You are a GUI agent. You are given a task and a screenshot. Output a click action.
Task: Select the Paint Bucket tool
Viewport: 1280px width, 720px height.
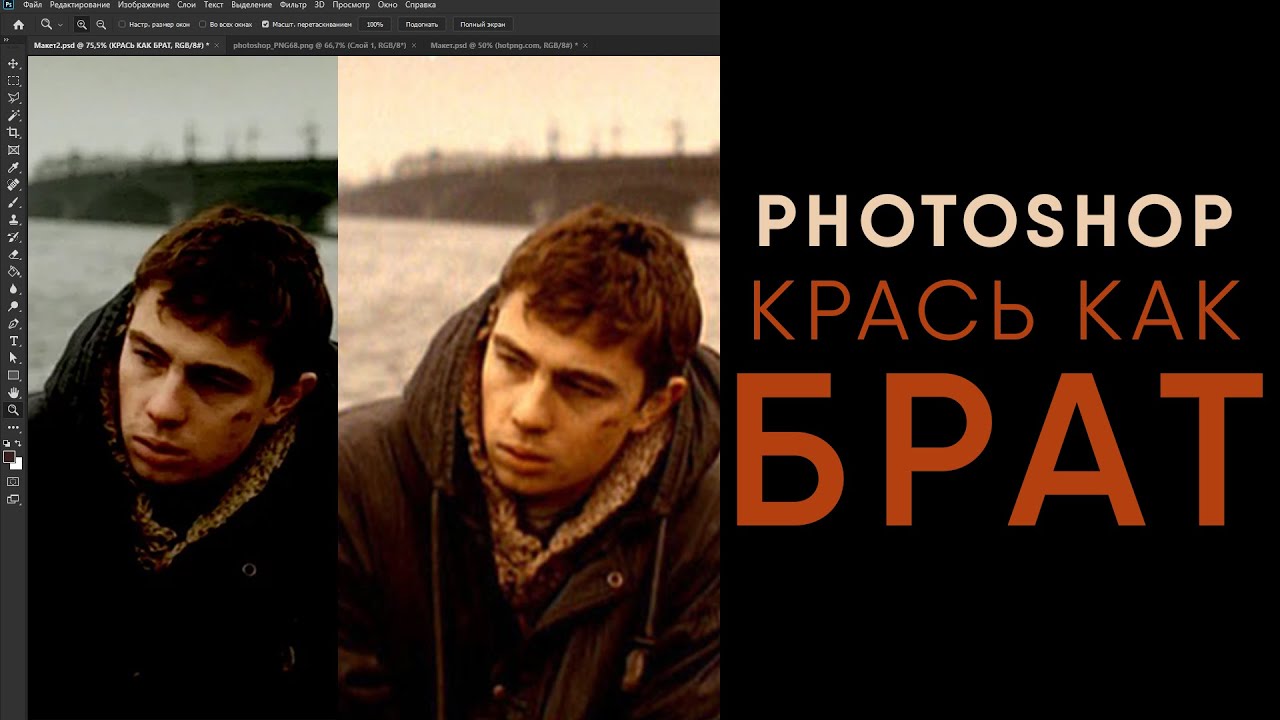[x=13, y=271]
